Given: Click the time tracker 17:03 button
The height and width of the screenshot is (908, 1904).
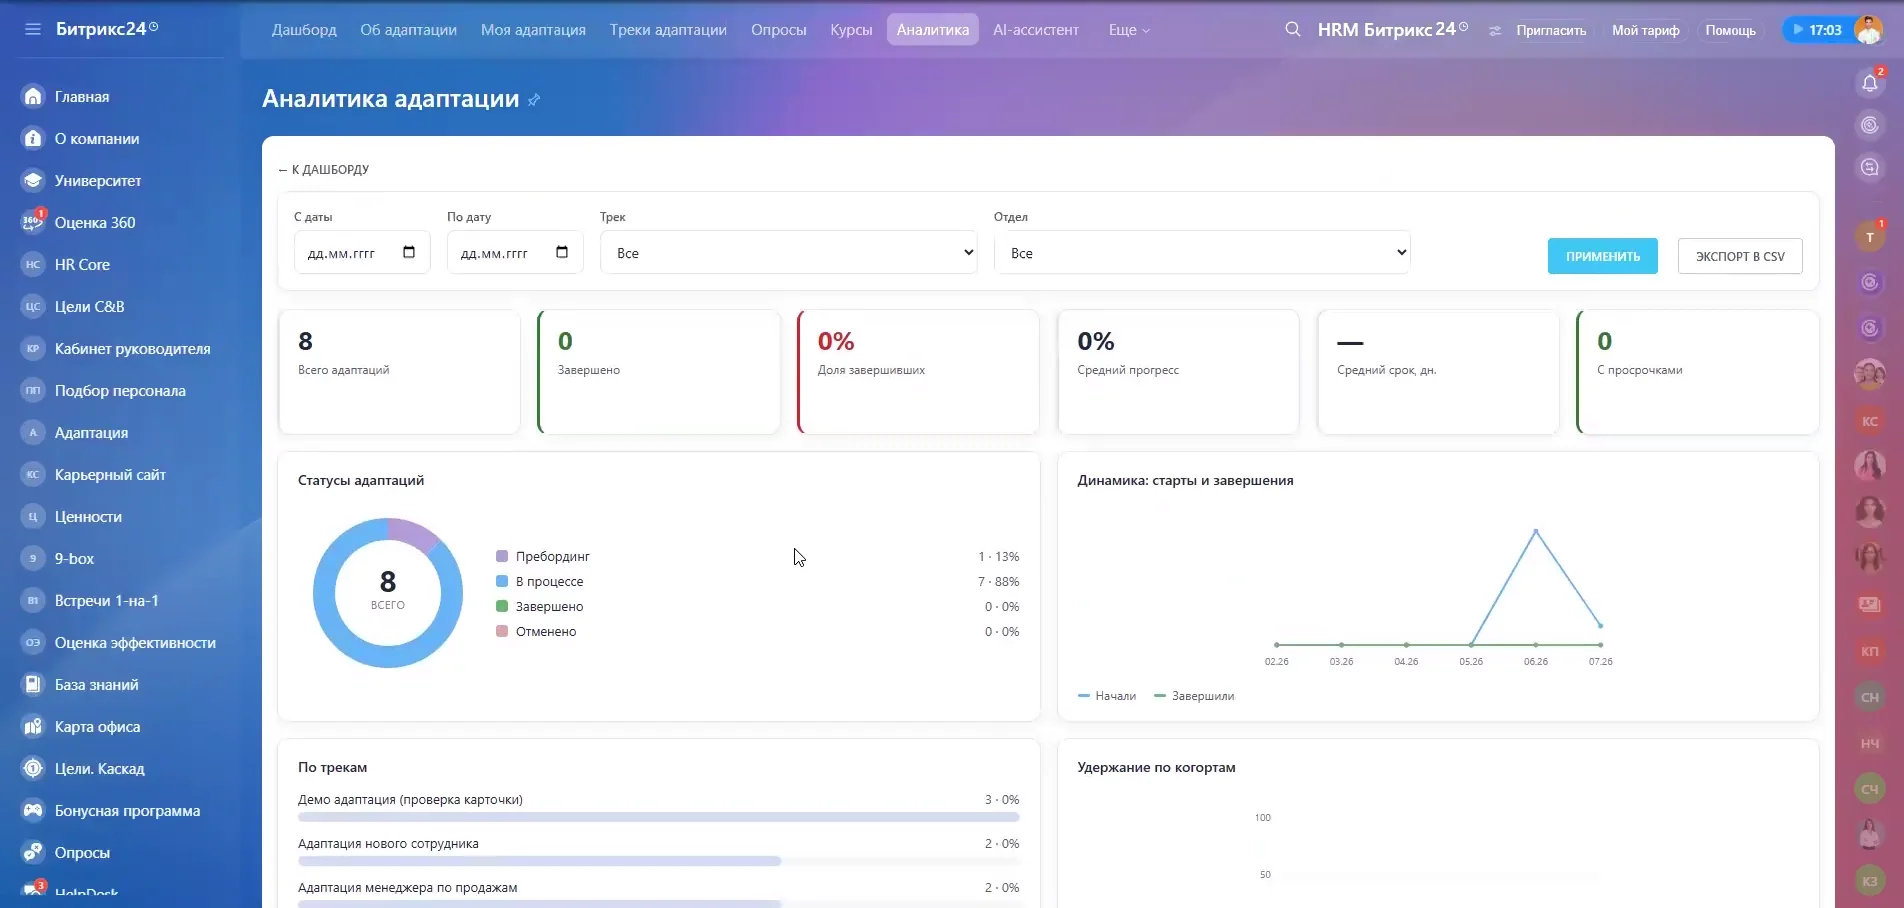Looking at the screenshot, I should tap(1816, 30).
